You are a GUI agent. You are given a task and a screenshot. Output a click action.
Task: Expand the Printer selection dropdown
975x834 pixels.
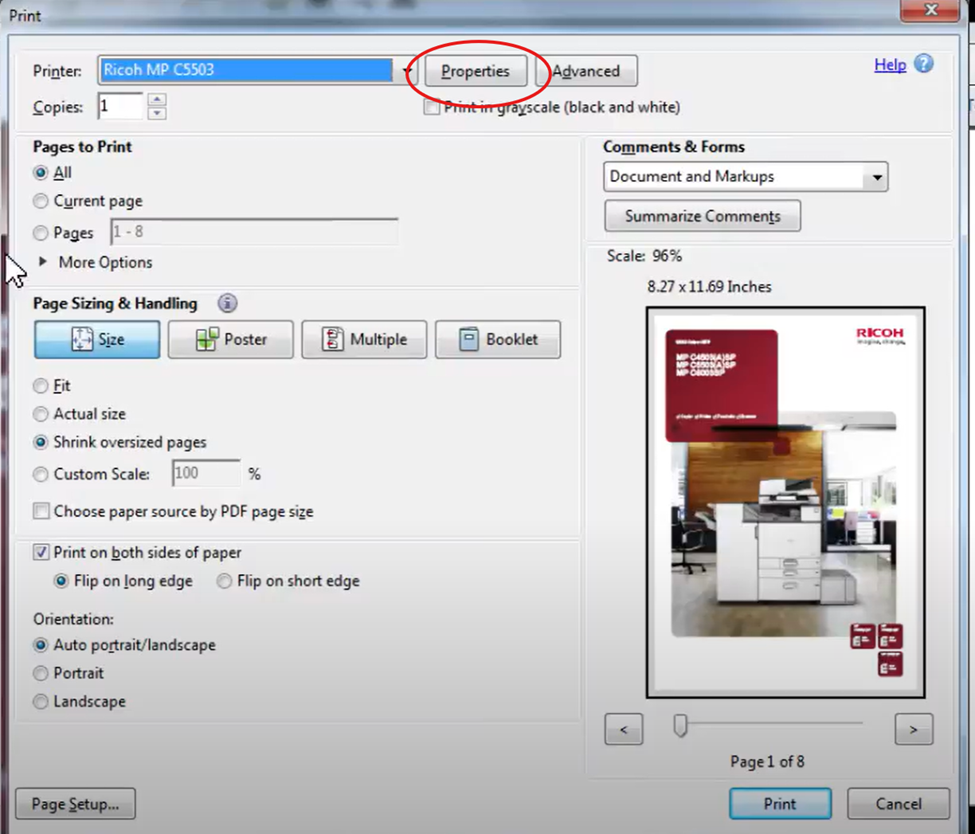[406, 70]
